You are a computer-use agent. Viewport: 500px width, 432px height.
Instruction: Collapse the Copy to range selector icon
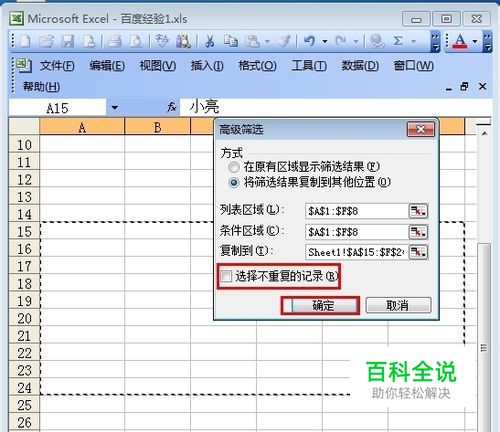click(418, 252)
